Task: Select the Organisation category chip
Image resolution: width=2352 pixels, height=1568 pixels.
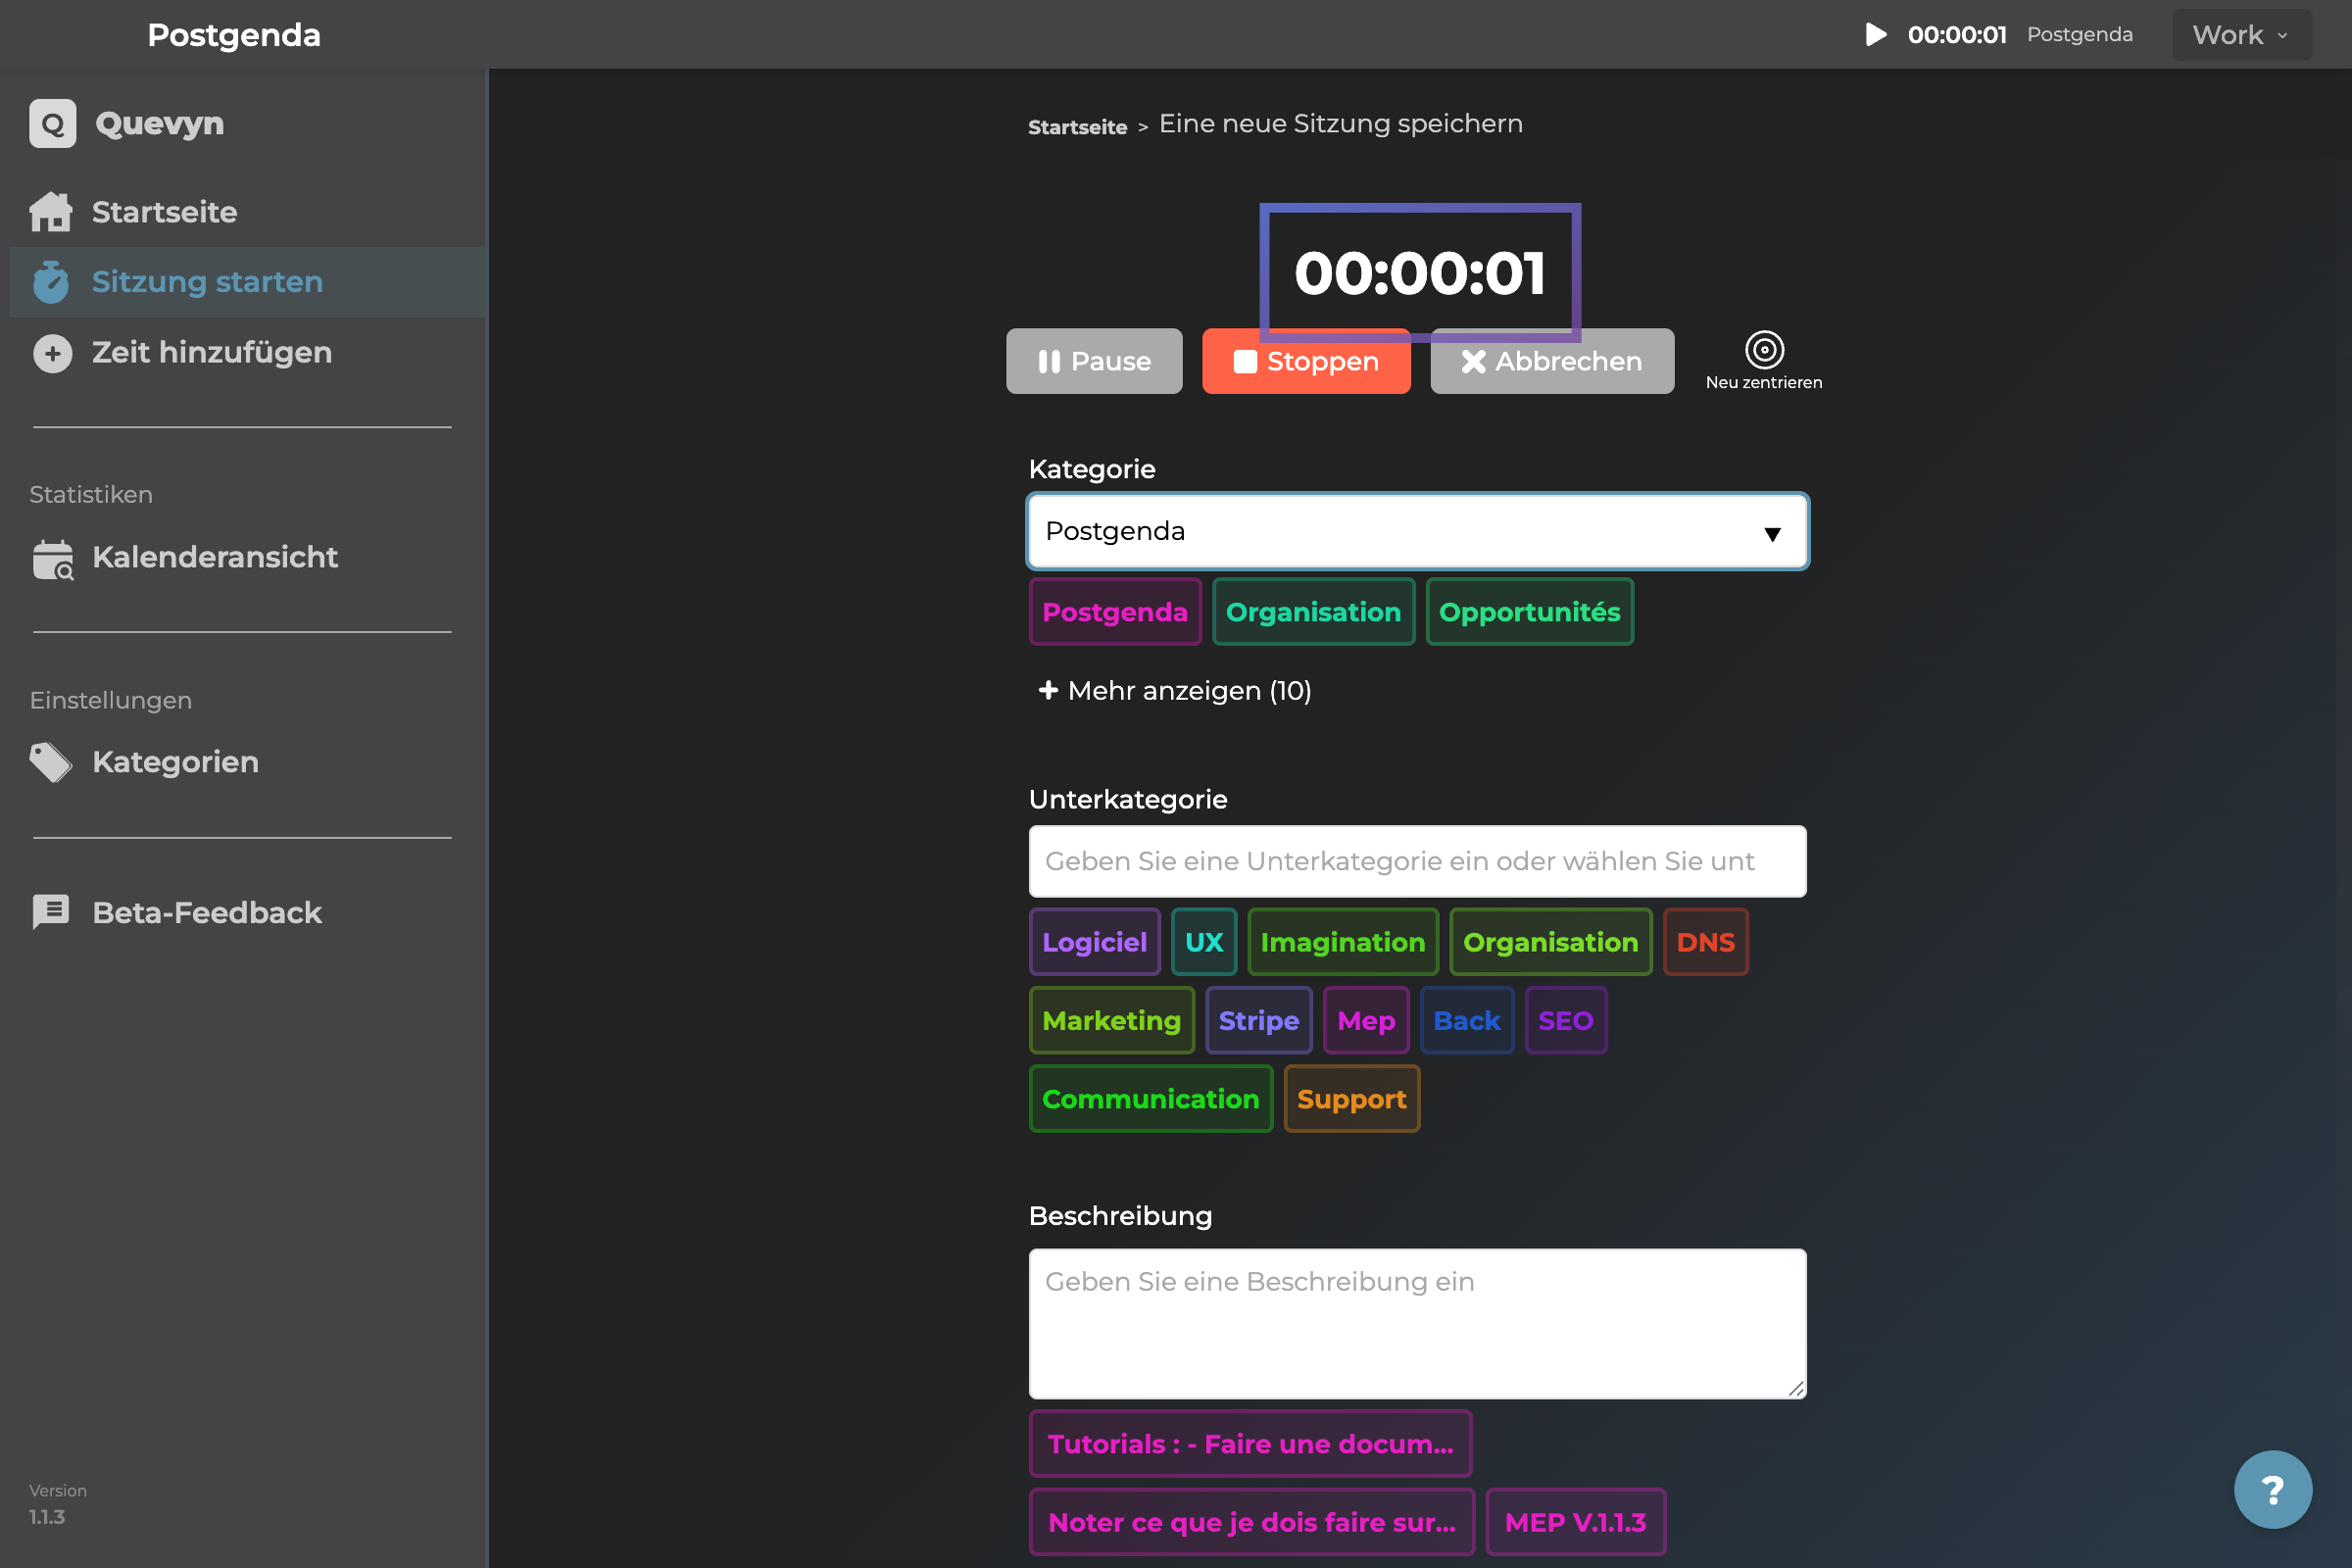Action: pyautogui.click(x=1313, y=612)
